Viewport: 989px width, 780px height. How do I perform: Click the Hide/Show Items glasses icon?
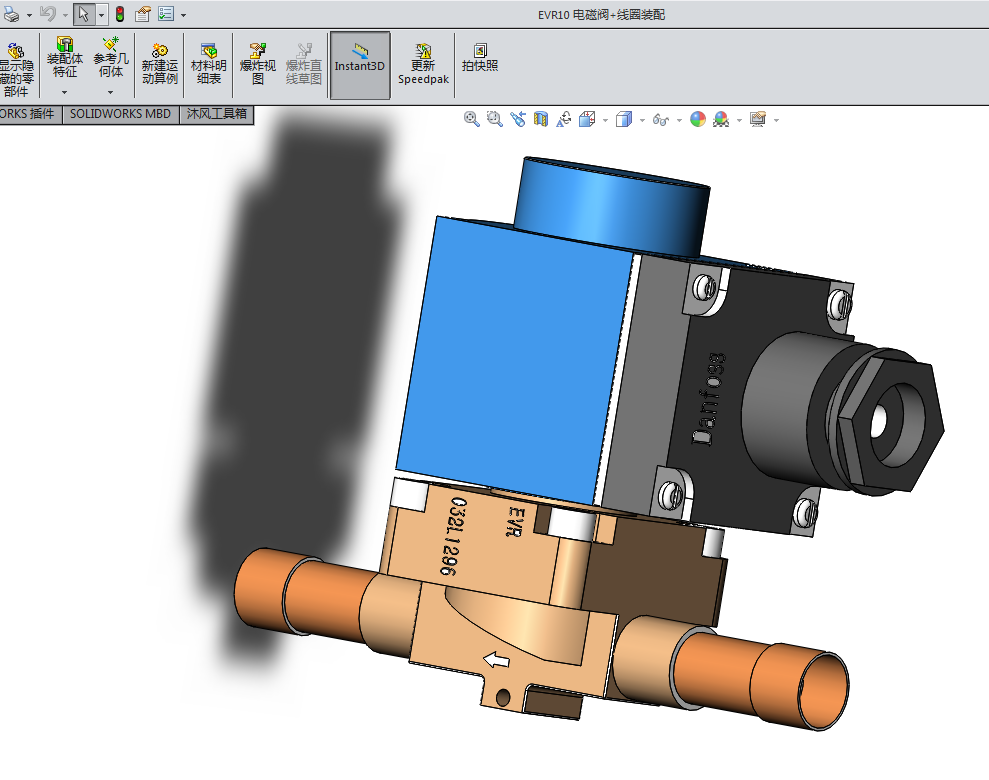pyautogui.click(x=660, y=119)
